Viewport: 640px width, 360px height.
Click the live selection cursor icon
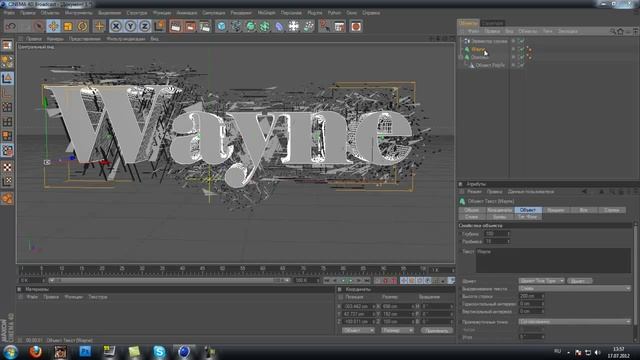click(39, 26)
